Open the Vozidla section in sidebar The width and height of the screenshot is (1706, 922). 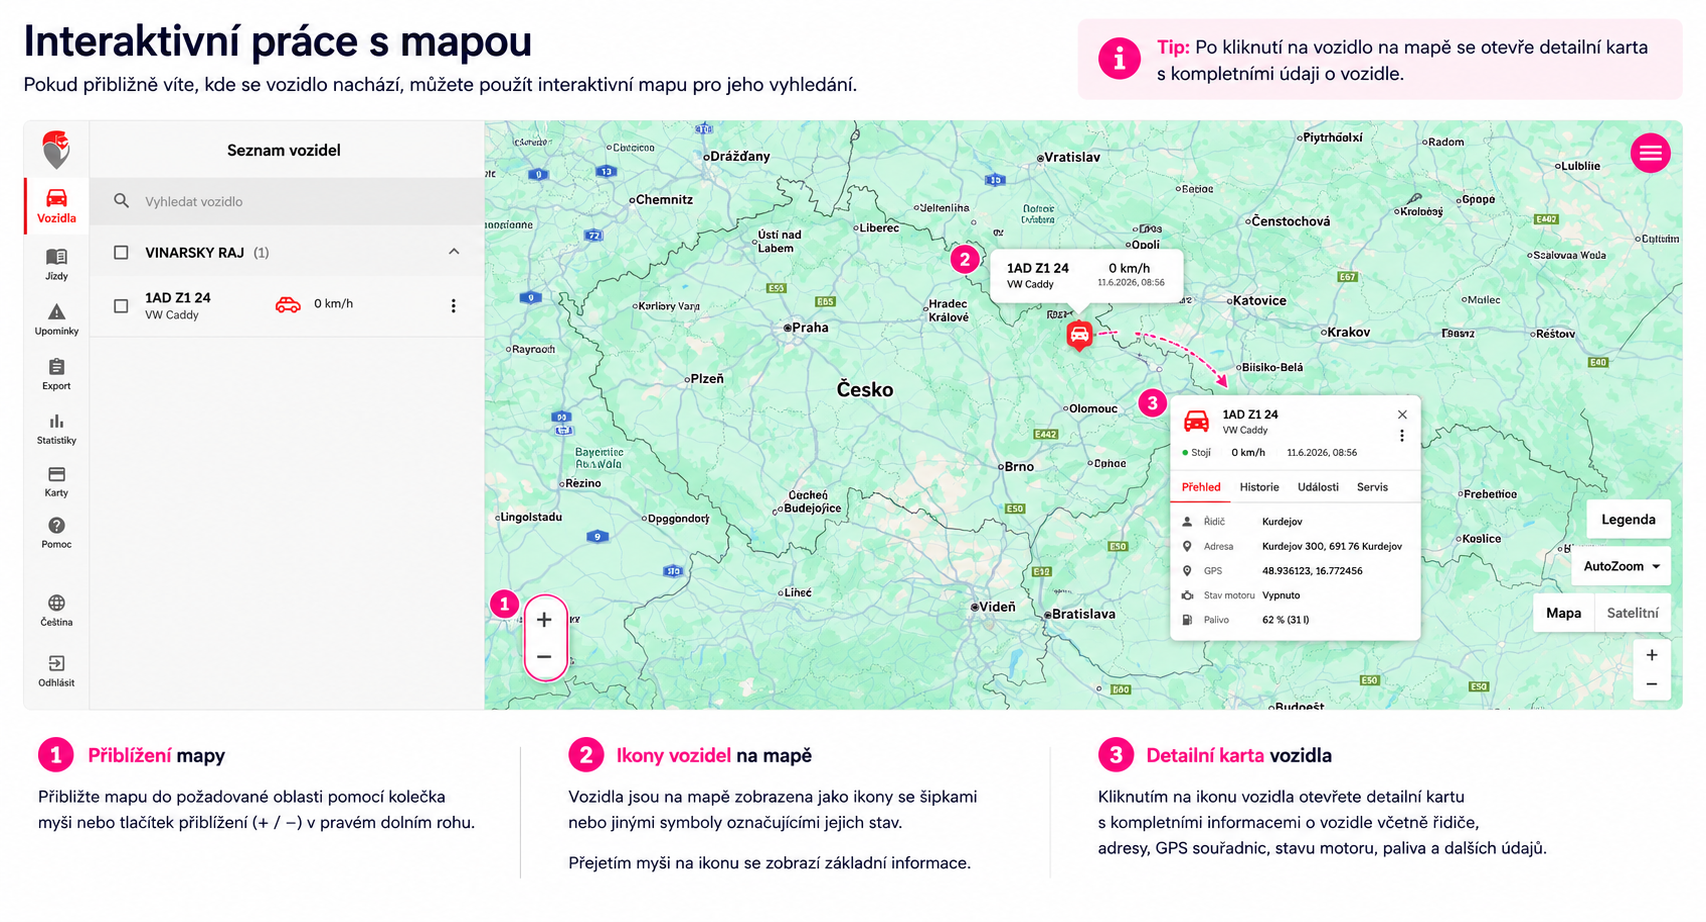57,206
